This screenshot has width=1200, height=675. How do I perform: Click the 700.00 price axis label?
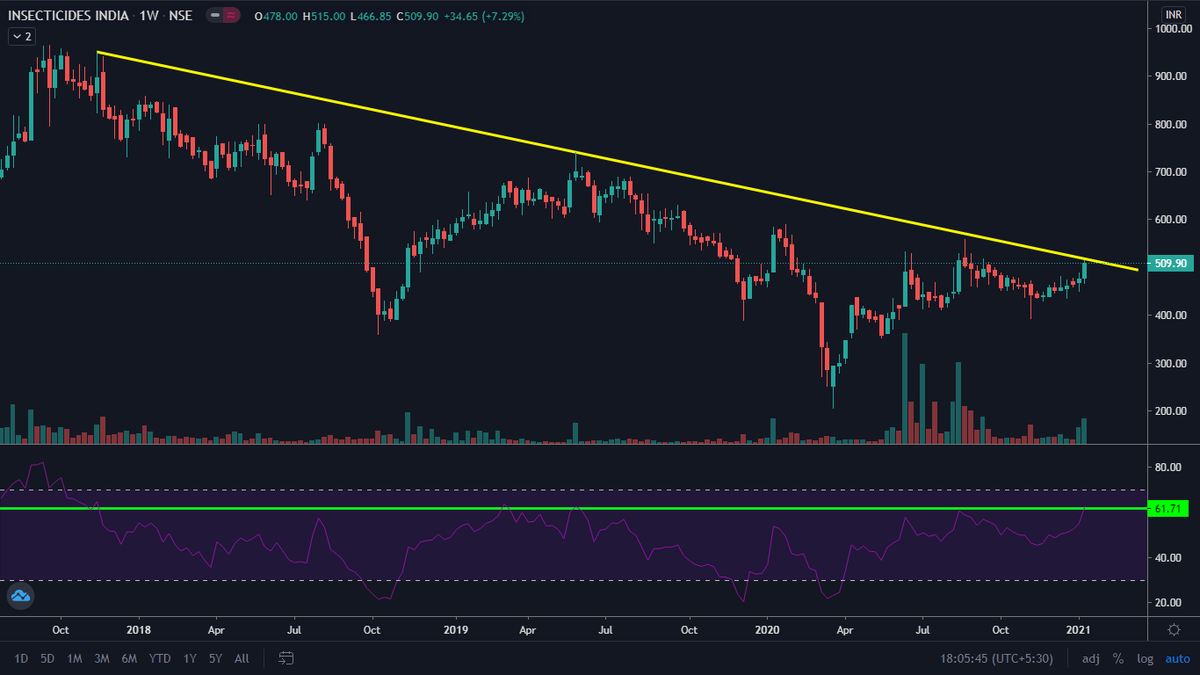pos(1169,173)
